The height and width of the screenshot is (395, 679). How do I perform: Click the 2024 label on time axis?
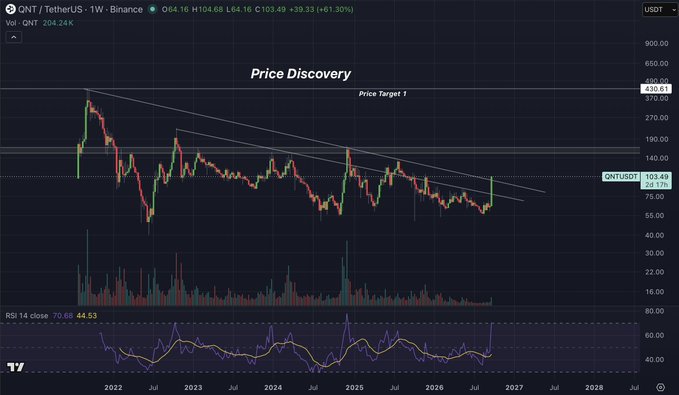pos(273,388)
